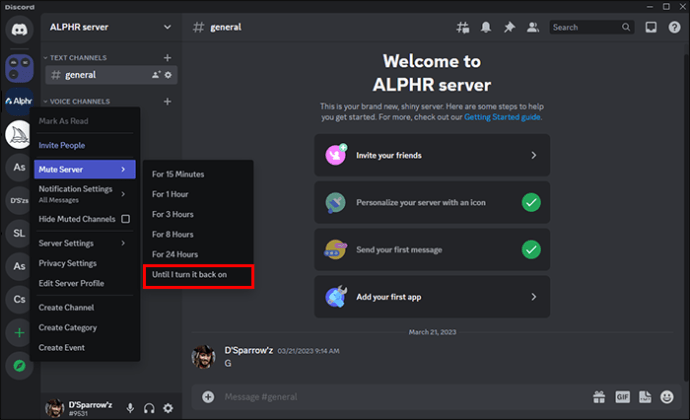This screenshot has height=420, width=690.
Task: Select the Alphr server icon in sidebar
Action: click(19, 101)
